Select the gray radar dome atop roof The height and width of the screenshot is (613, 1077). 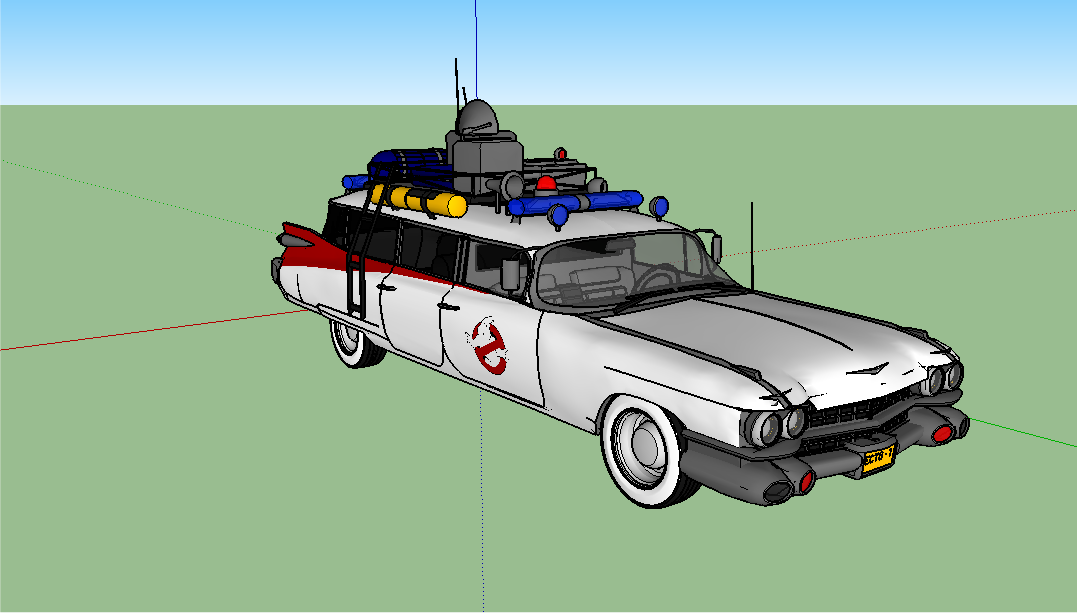pos(478,118)
